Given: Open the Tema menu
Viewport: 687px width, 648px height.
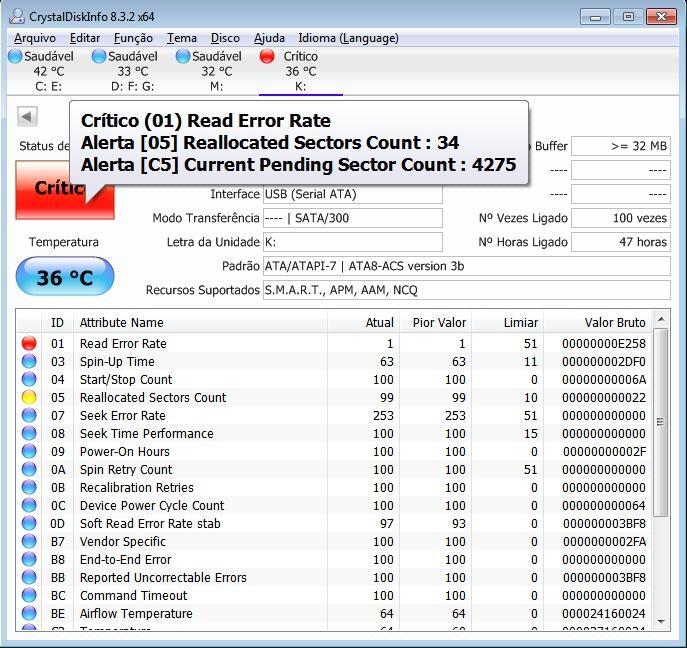Looking at the screenshot, I should point(181,38).
